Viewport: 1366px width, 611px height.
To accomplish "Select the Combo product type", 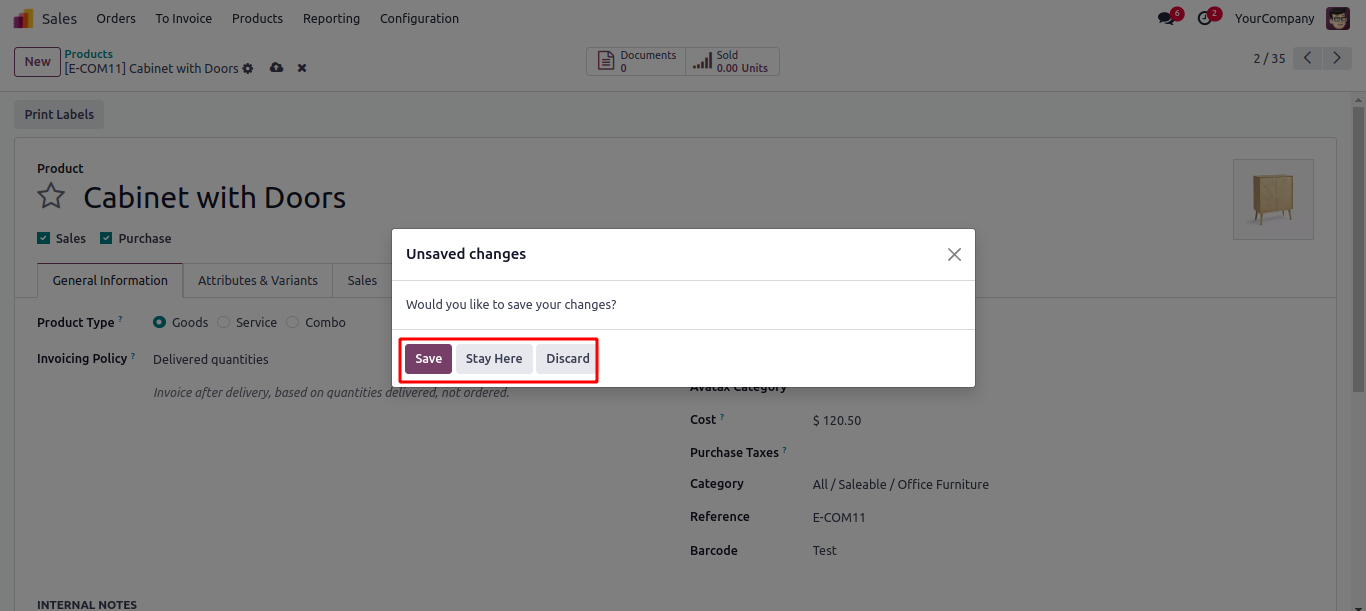I will point(293,323).
